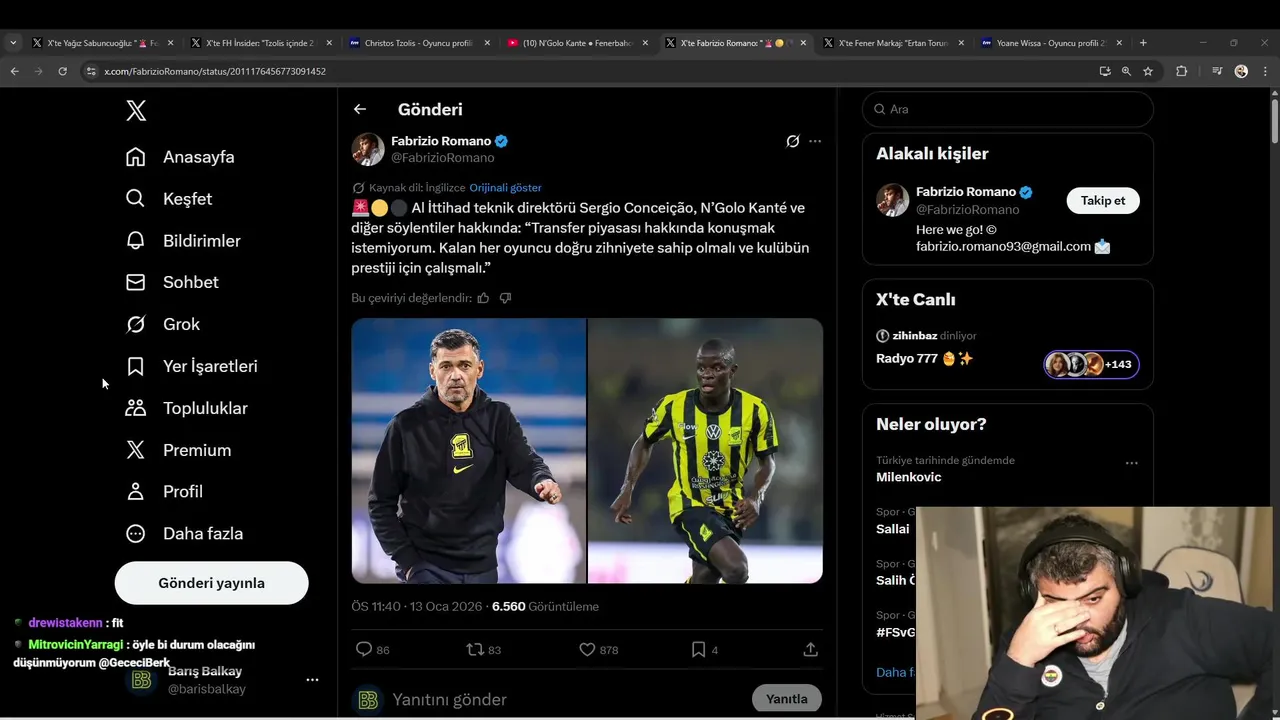Screen dimensions: 1280x720
Task: Open Chrome profile avatar
Action: click(1241, 71)
